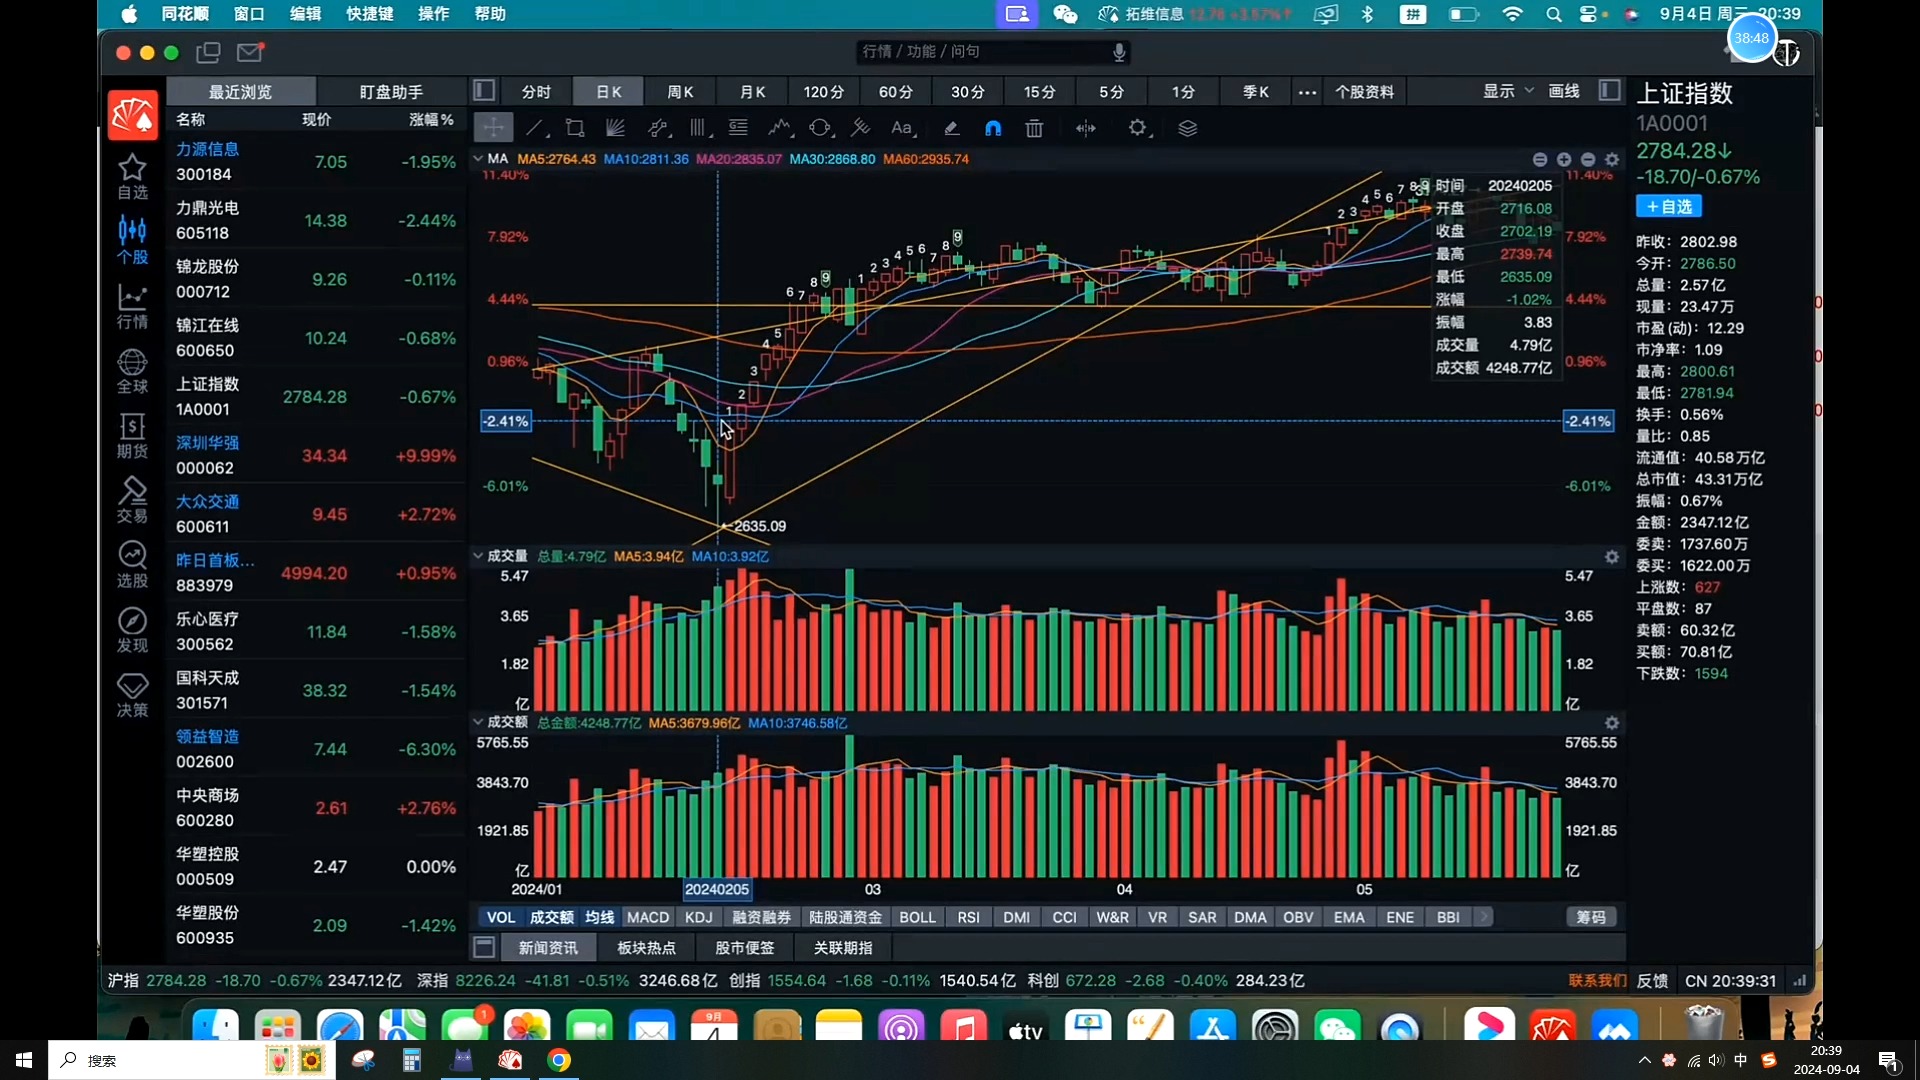Select the vertical cycle lines tool
The height and width of the screenshot is (1080, 1920).
(x=698, y=128)
